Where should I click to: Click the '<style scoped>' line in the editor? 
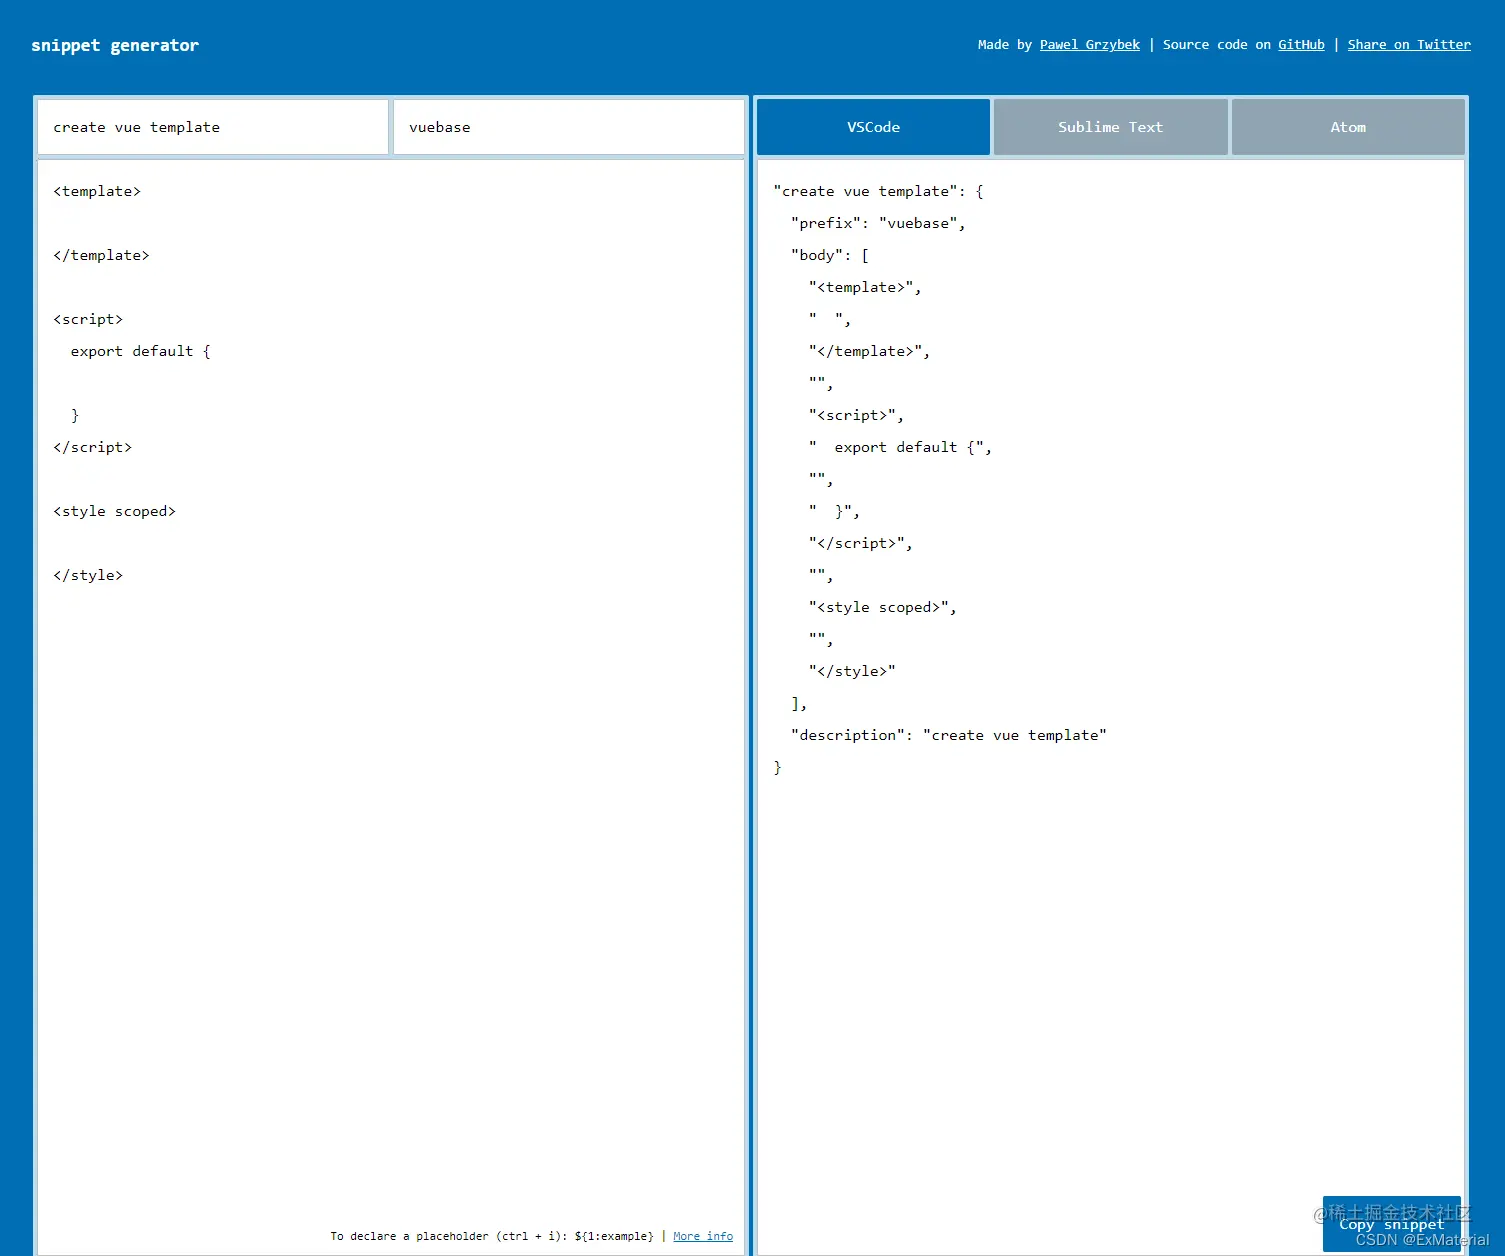tap(114, 511)
